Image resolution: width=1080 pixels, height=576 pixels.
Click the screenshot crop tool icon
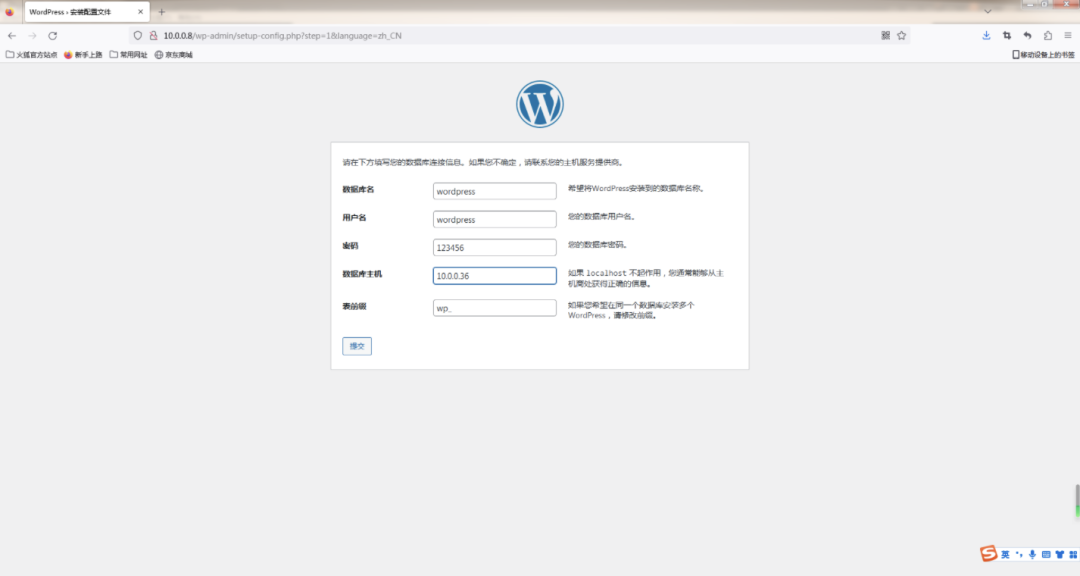click(x=1007, y=35)
